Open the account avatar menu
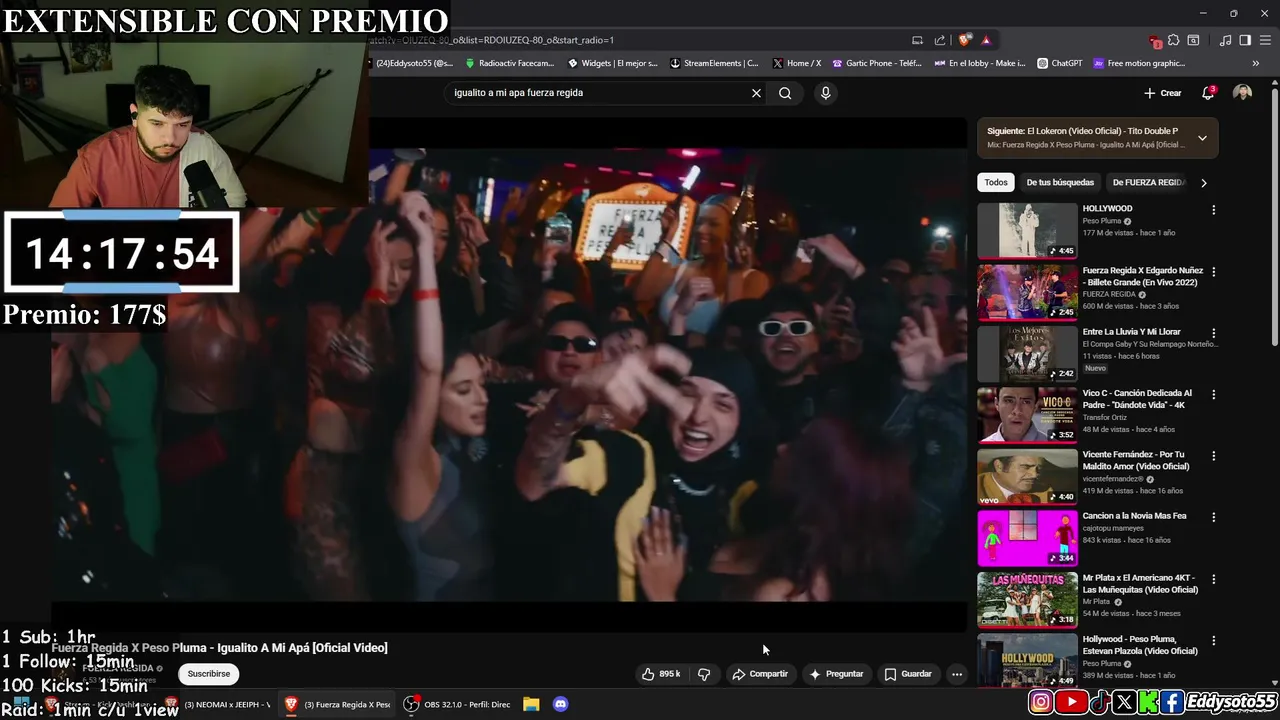Image resolution: width=1280 pixels, height=720 pixels. click(1242, 93)
